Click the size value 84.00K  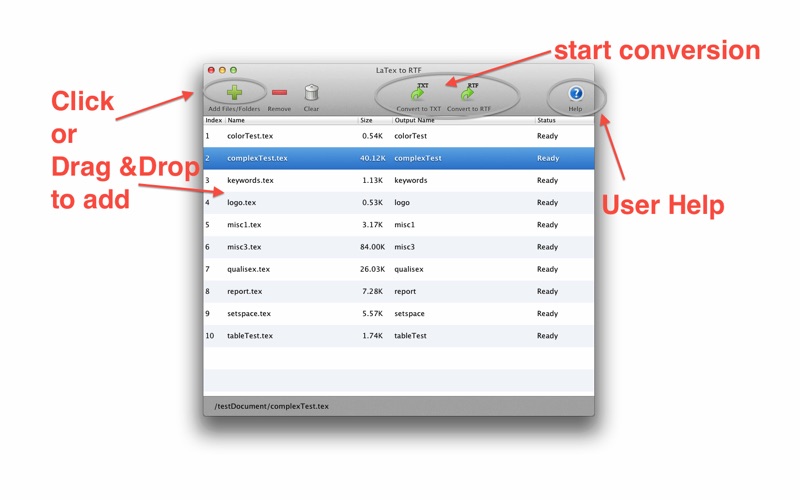click(372, 247)
